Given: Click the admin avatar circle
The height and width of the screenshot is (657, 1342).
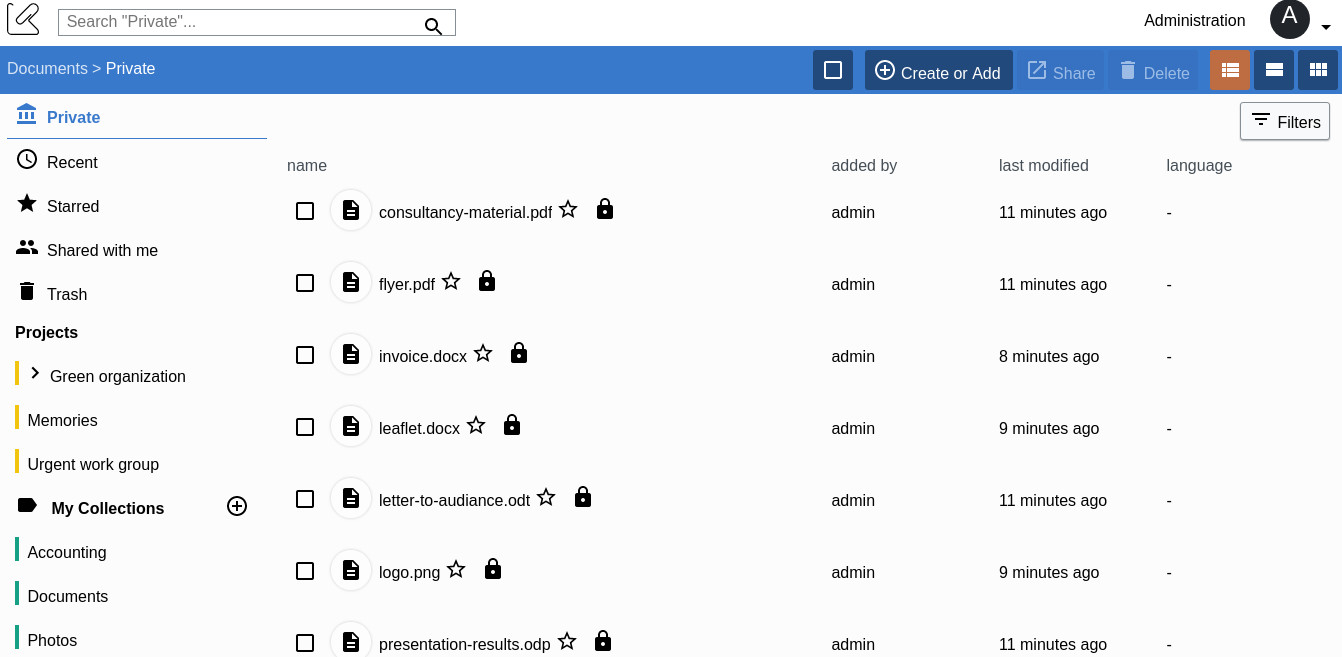Looking at the screenshot, I should (x=1290, y=19).
